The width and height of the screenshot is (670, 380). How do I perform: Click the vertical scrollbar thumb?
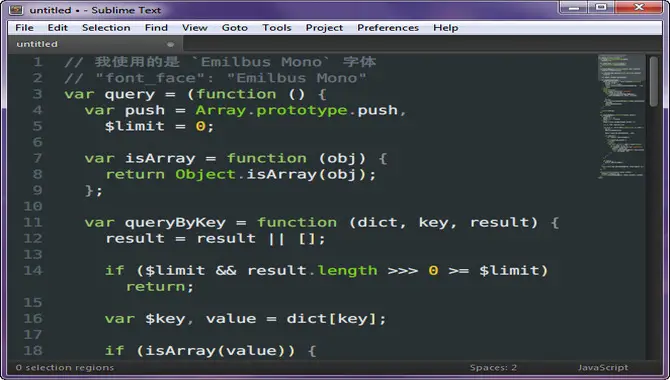(x=654, y=81)
